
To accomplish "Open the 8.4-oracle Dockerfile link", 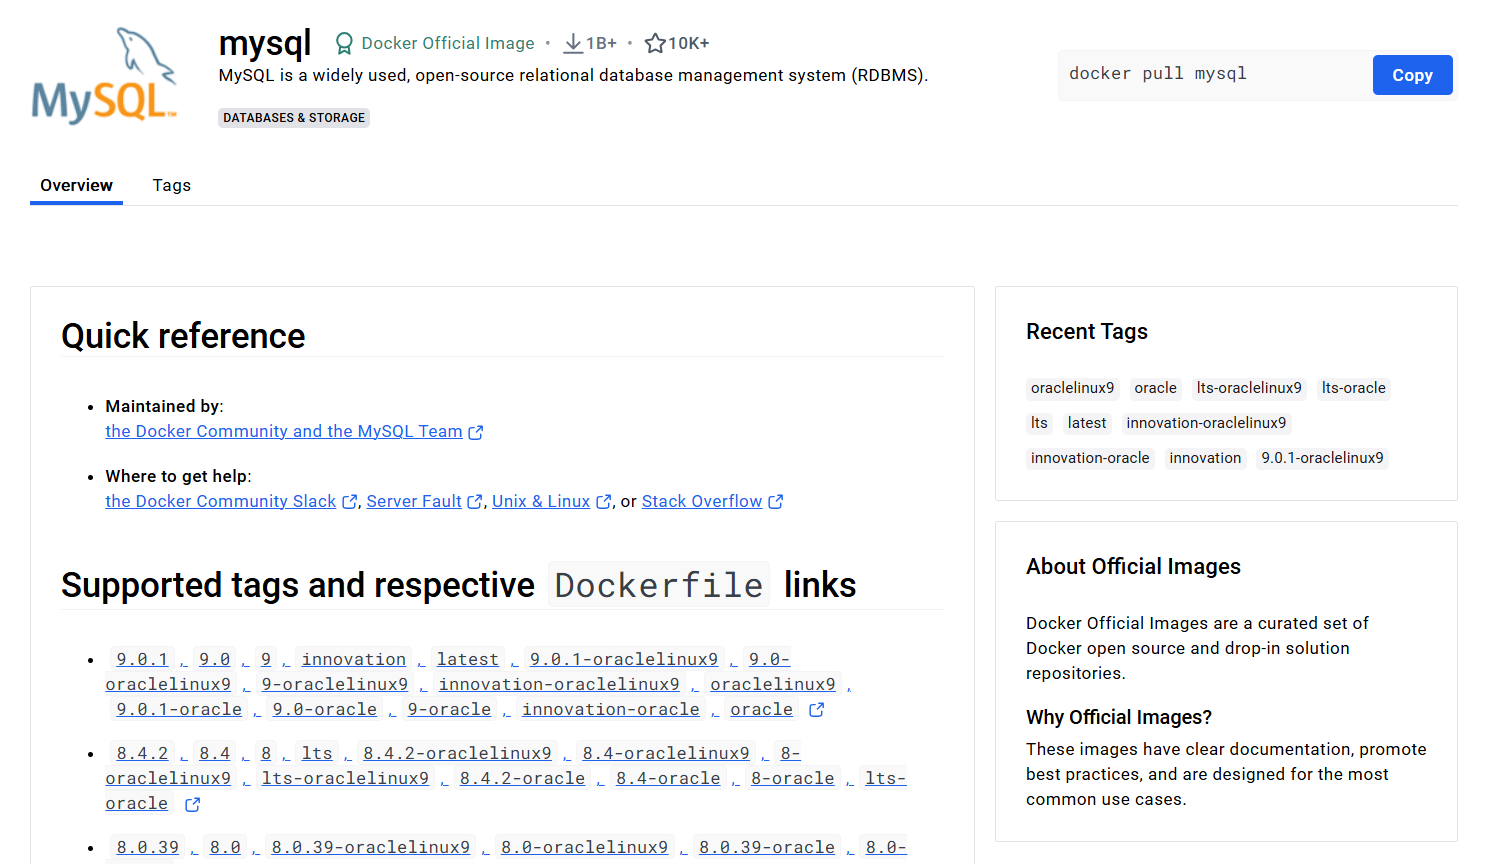I will 668,778.
